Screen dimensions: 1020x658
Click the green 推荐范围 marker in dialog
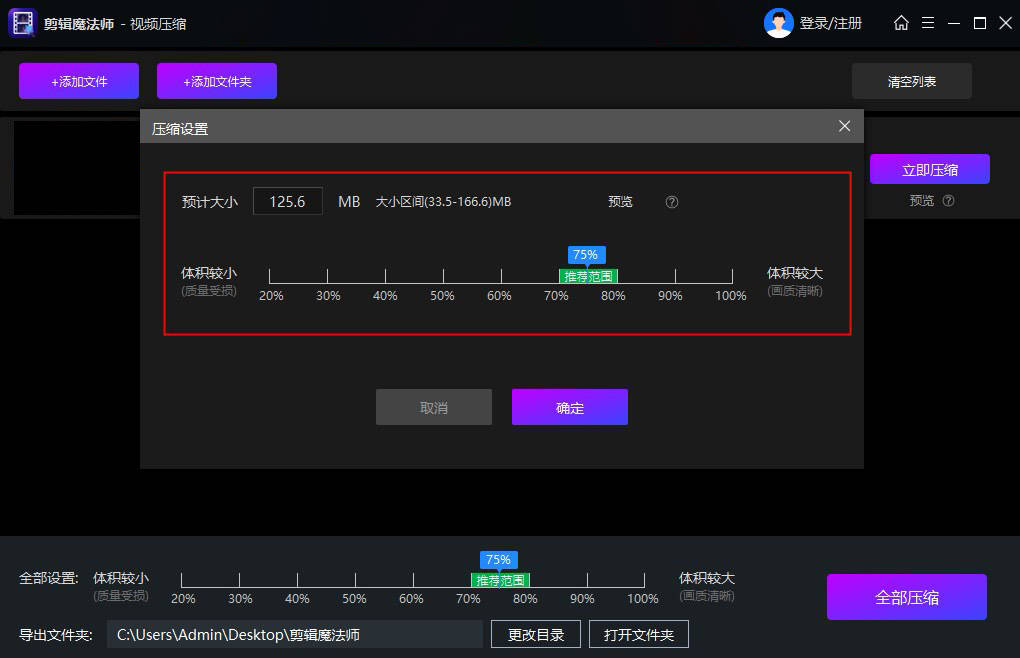(x=588, y=276)
